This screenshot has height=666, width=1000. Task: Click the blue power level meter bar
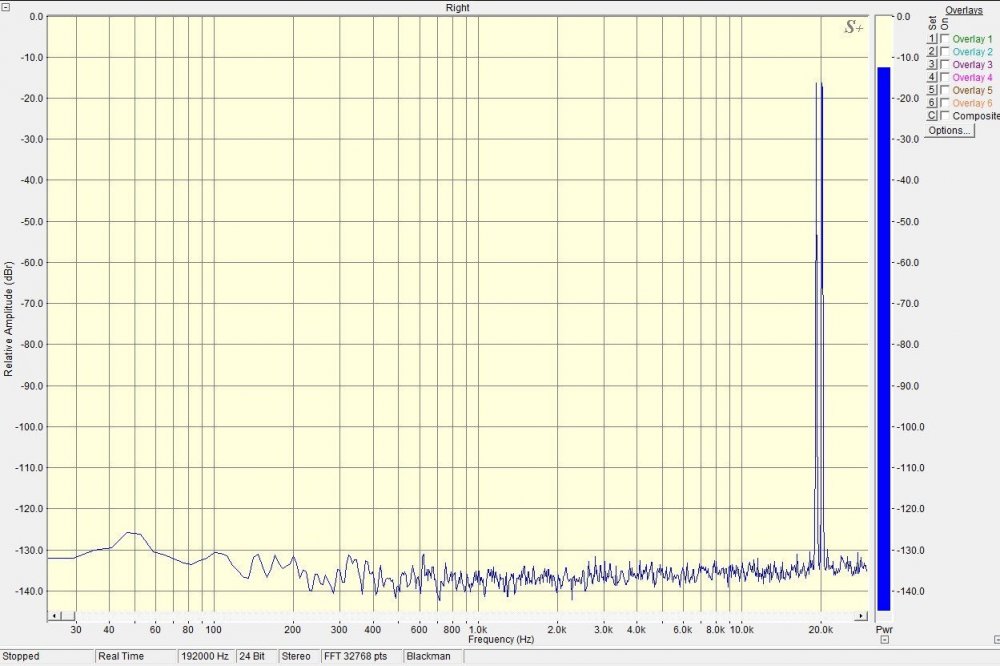(883, 338)
